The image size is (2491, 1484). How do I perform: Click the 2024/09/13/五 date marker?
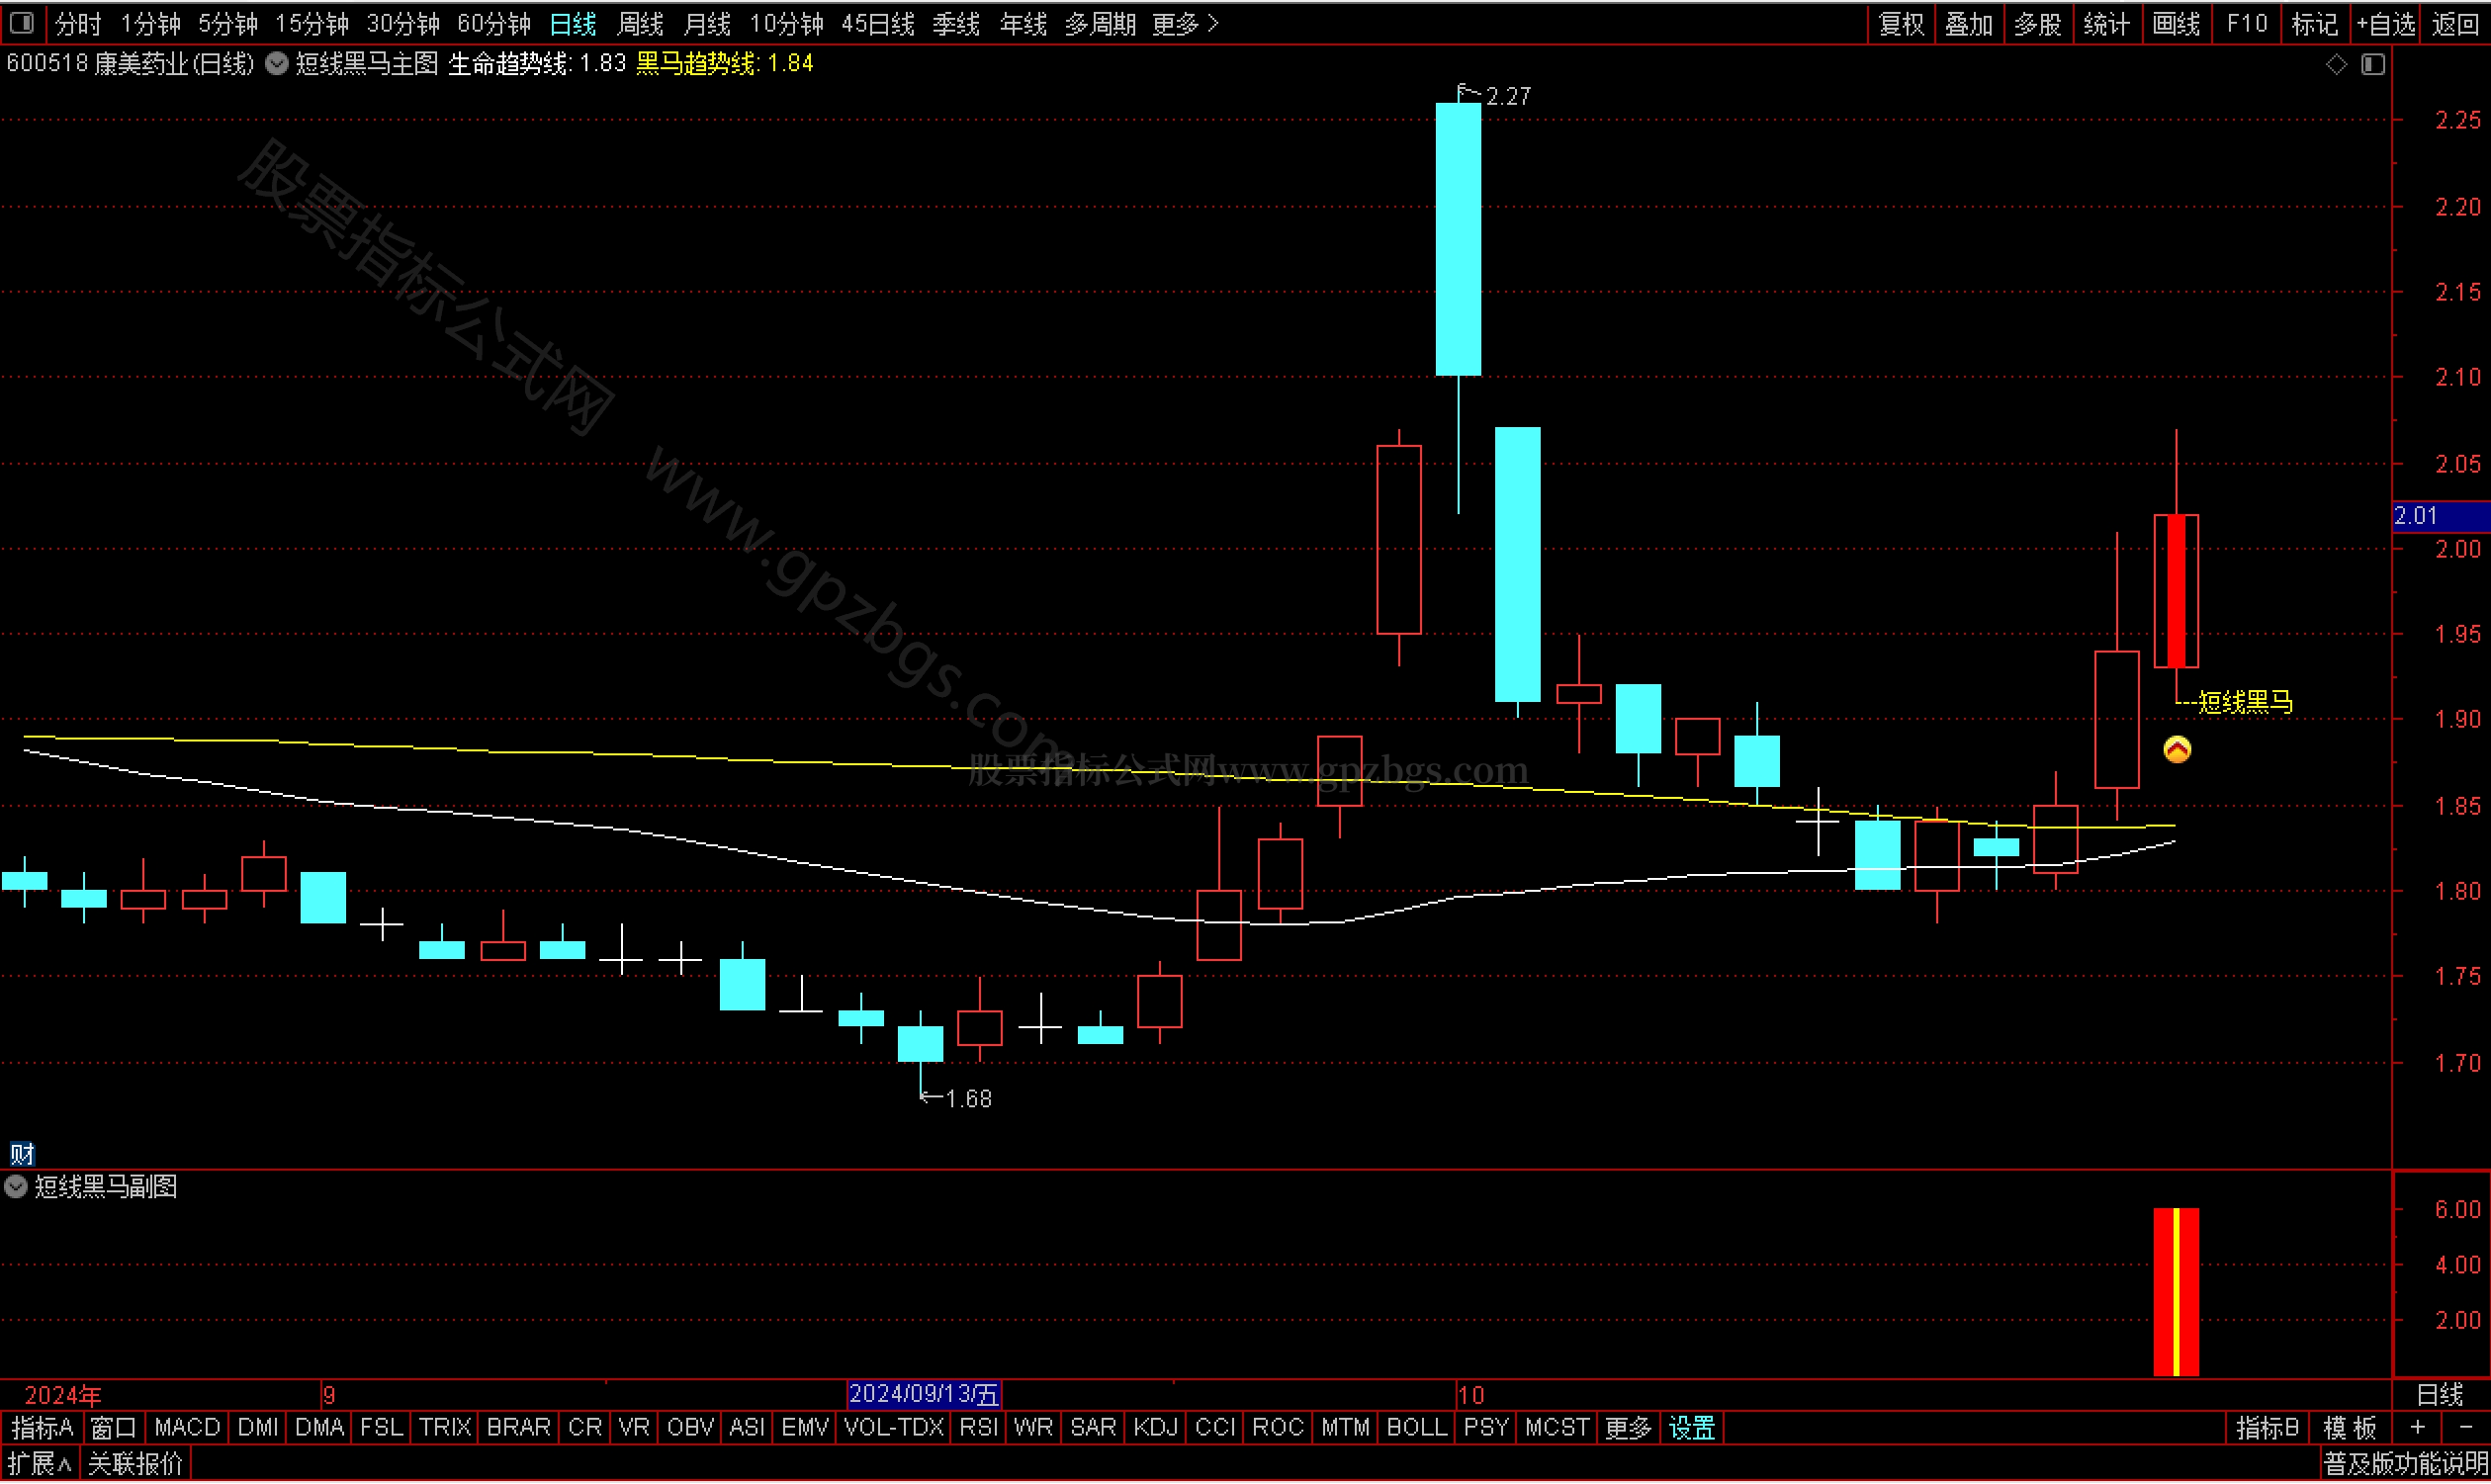click(923, 1394)
